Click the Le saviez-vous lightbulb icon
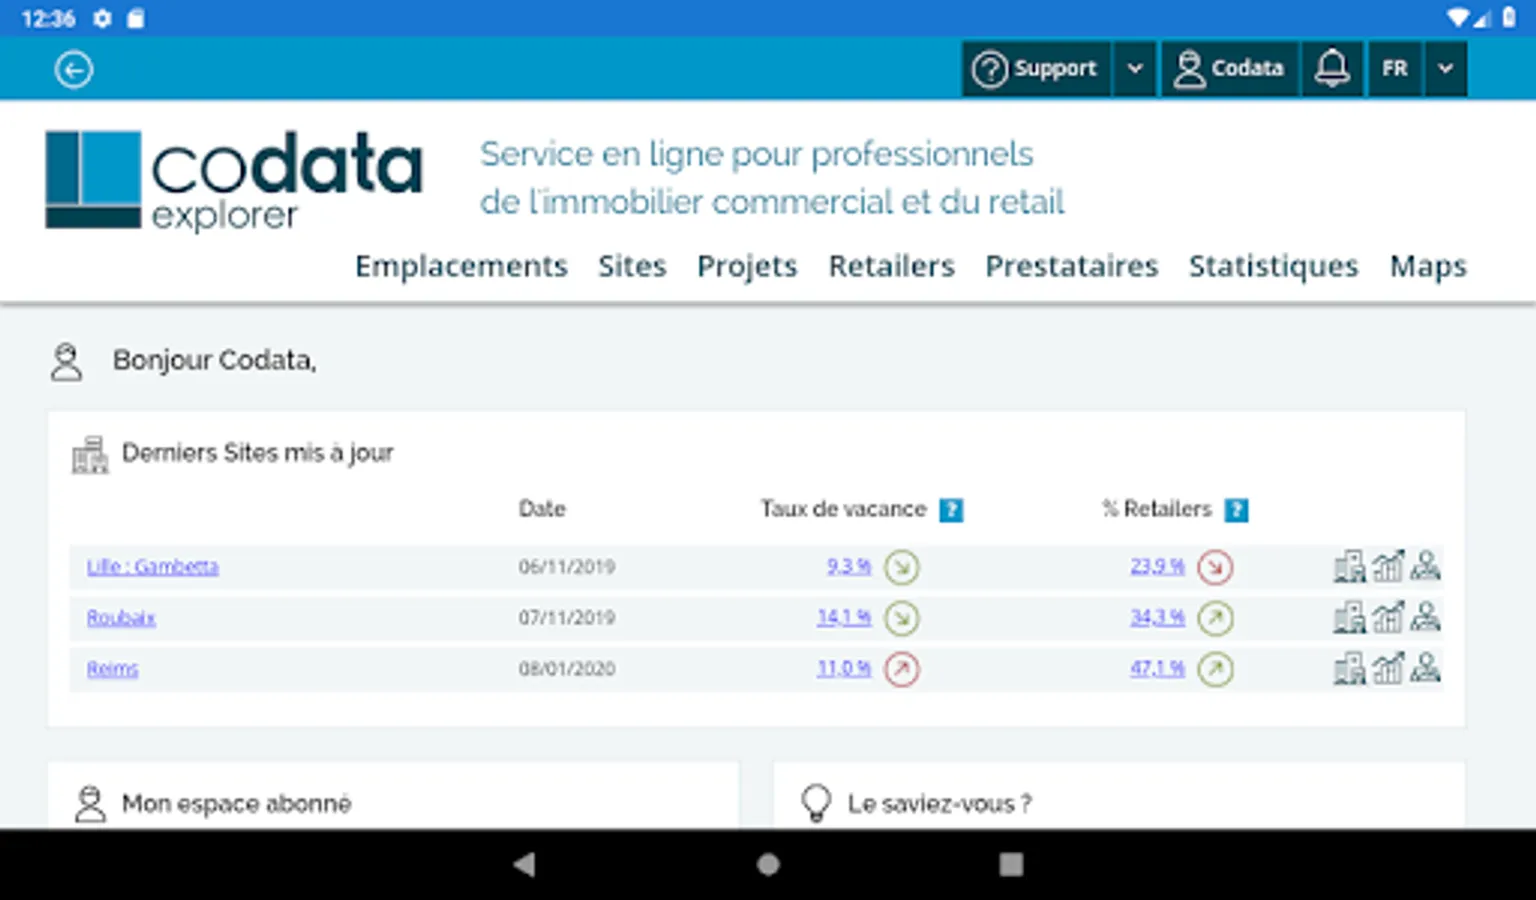The image size is (1536, 900). [816, 804]
